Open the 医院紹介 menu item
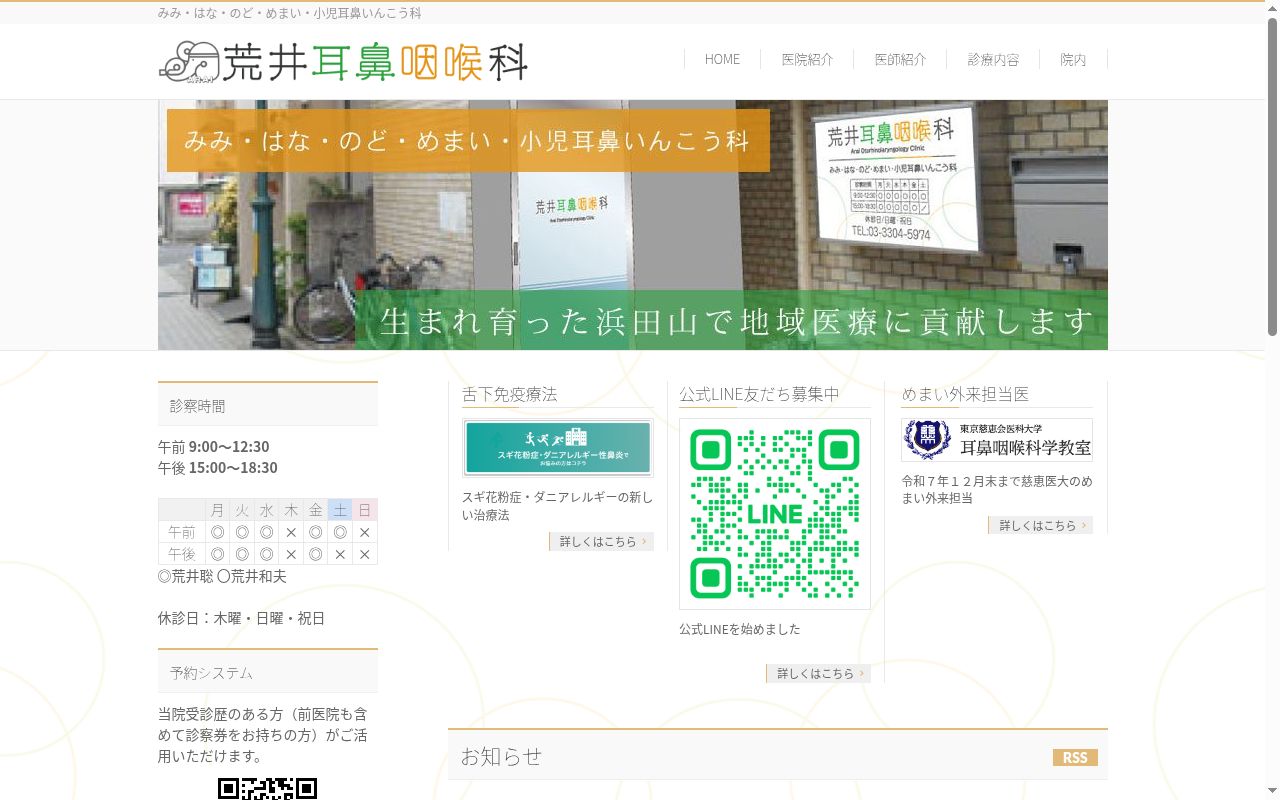1280x800 pixels. click(807, 59)
